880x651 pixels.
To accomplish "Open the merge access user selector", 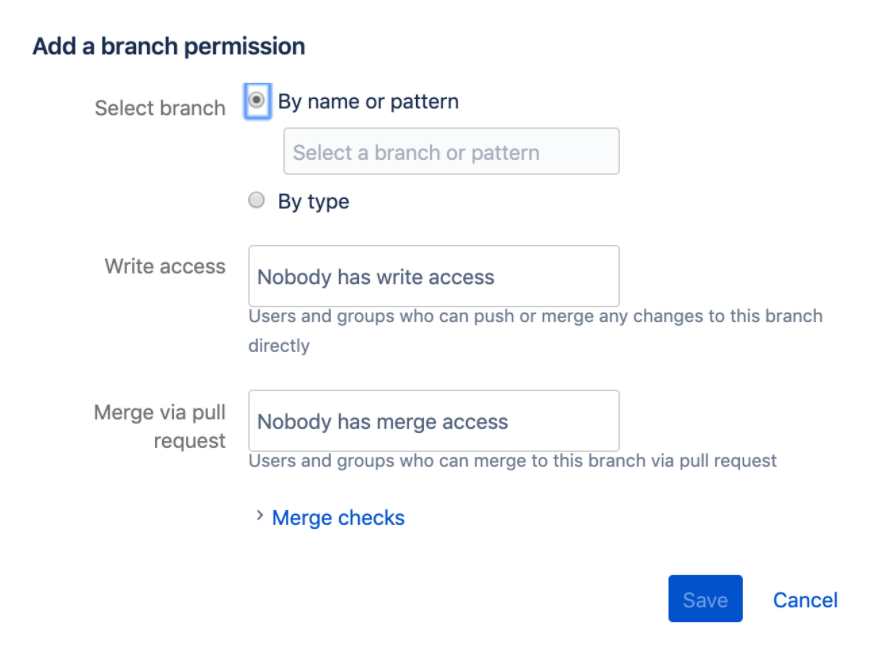I will pyautogui.click(x=434, y=421).
